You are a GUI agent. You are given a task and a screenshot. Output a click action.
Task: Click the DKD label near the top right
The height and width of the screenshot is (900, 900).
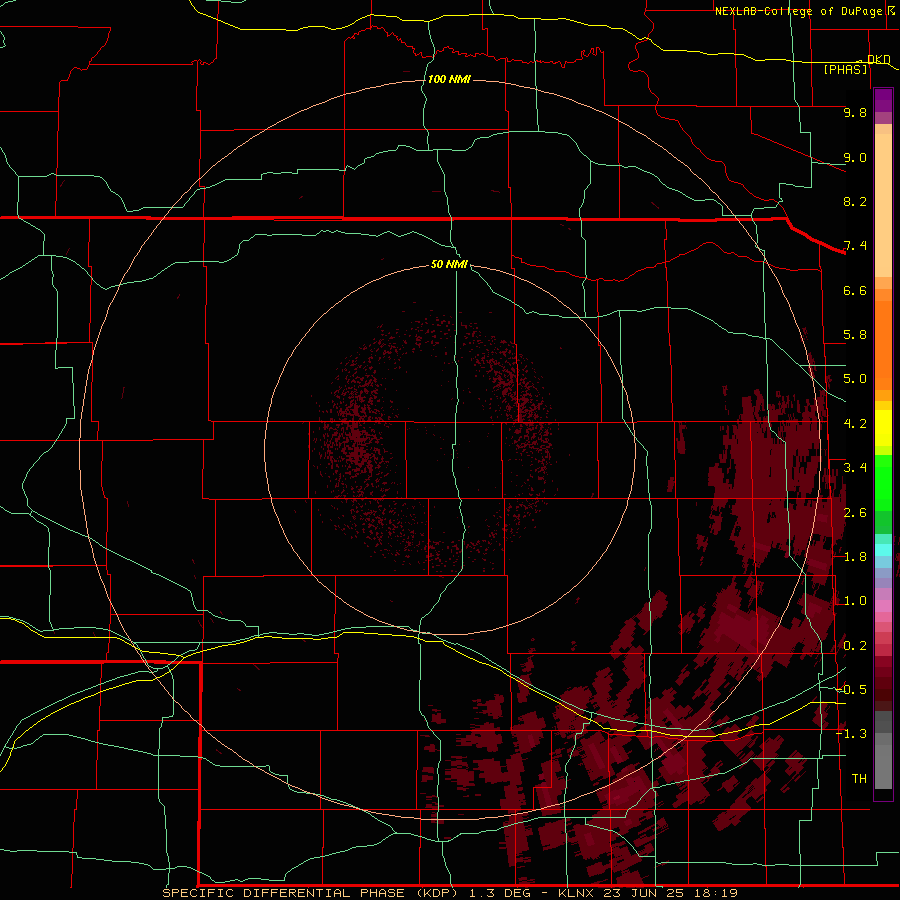coord(878,59)
